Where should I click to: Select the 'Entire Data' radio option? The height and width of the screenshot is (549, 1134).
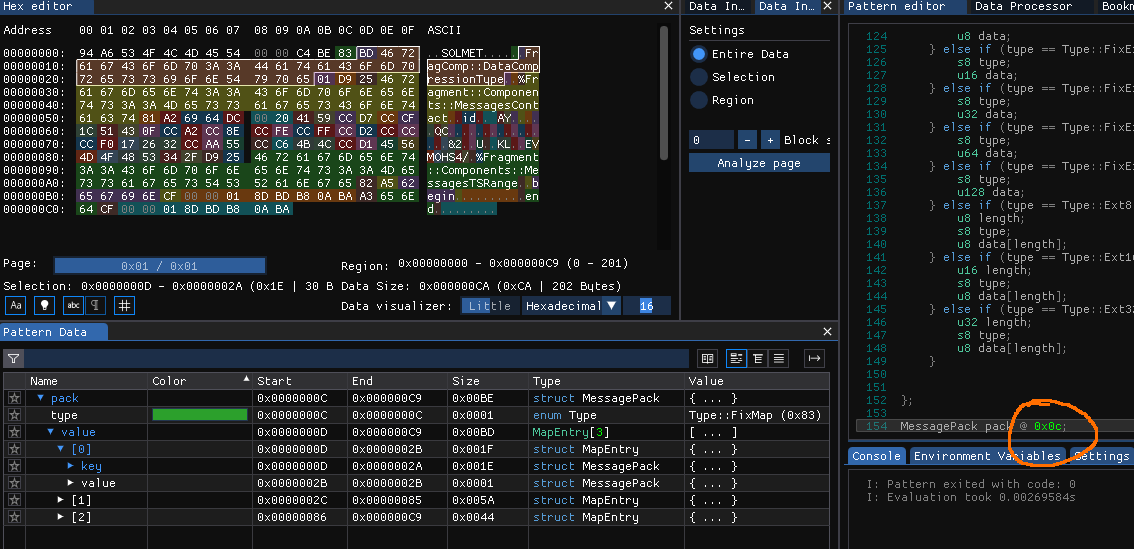pyautogui.click(x=699, y=54)
